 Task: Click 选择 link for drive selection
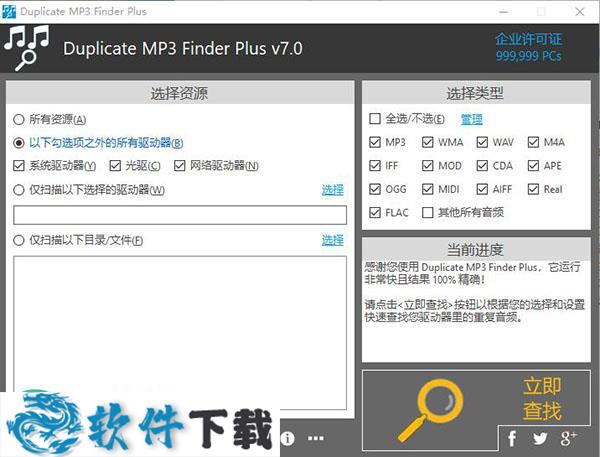click(x=333, y=190)
